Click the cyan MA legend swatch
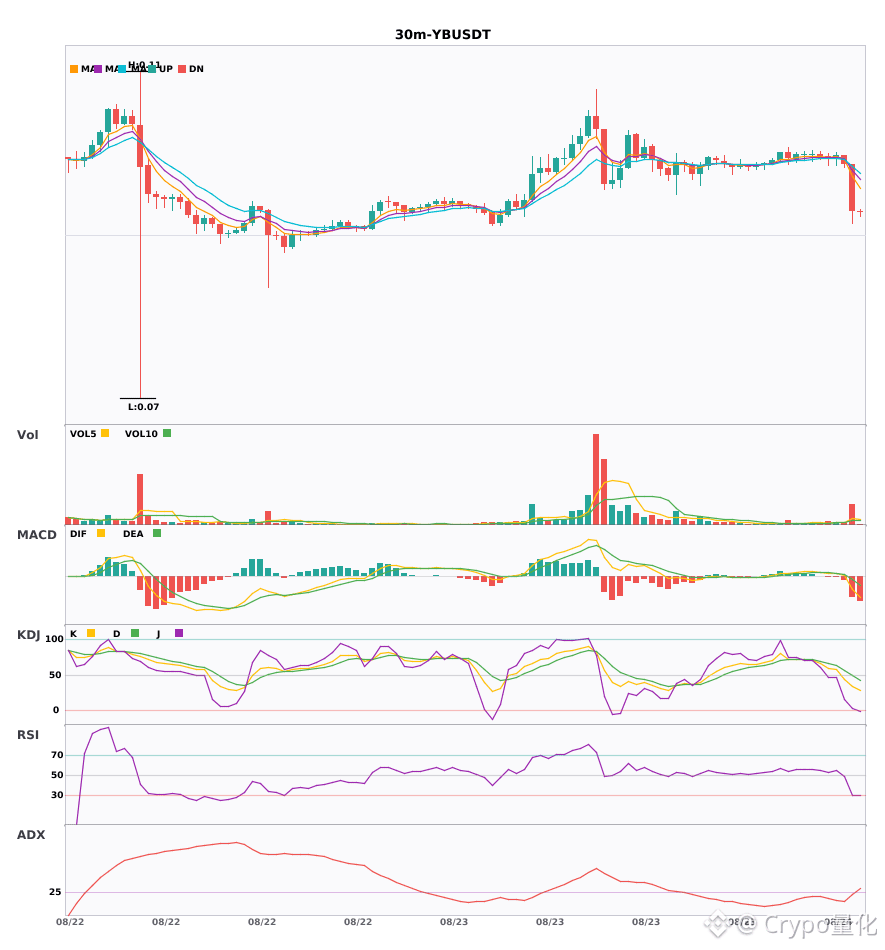This screenshot has width=885, height=950. [122, 69]
